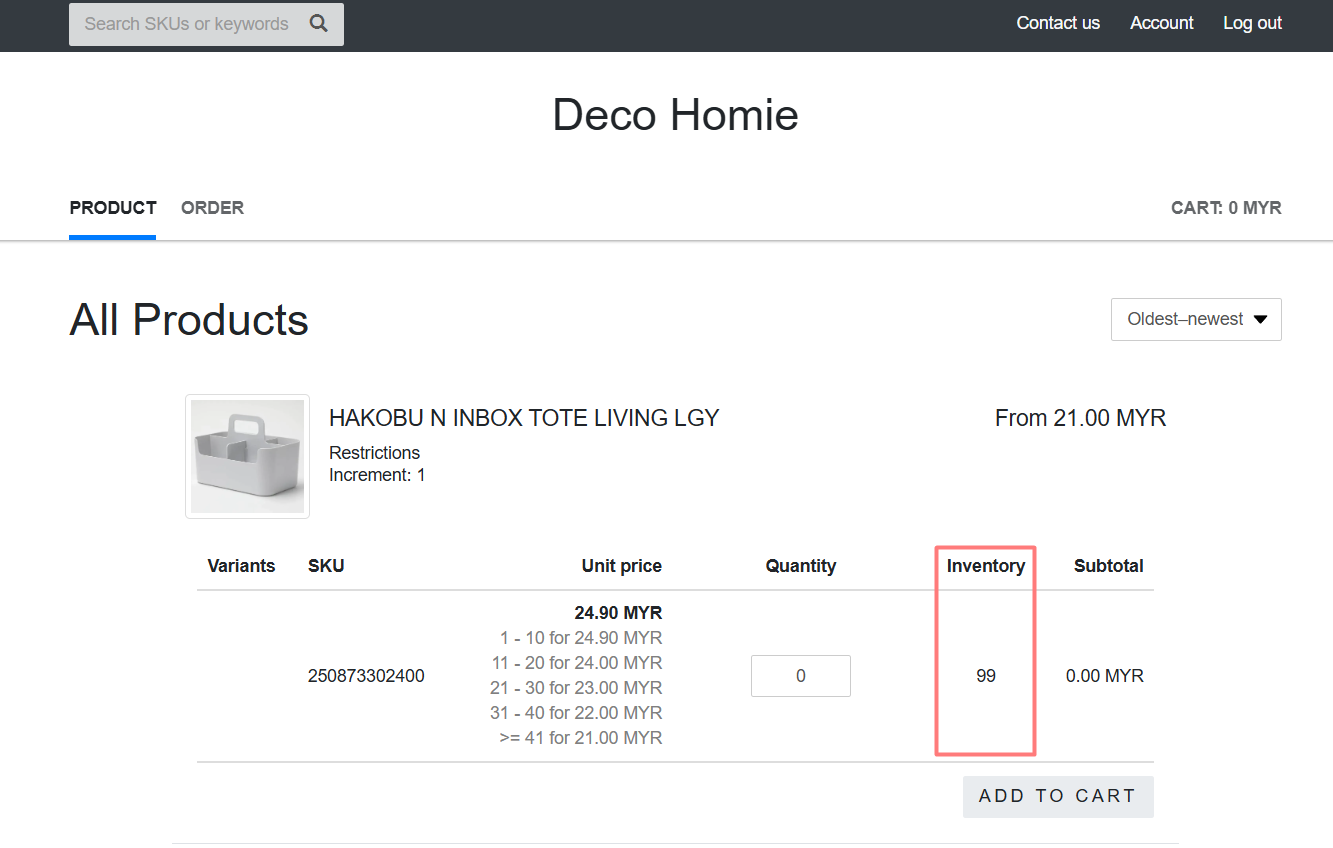The height and width of the screenshot is (848, 1333).
Task: Log out of the store
Action: 1252,23
